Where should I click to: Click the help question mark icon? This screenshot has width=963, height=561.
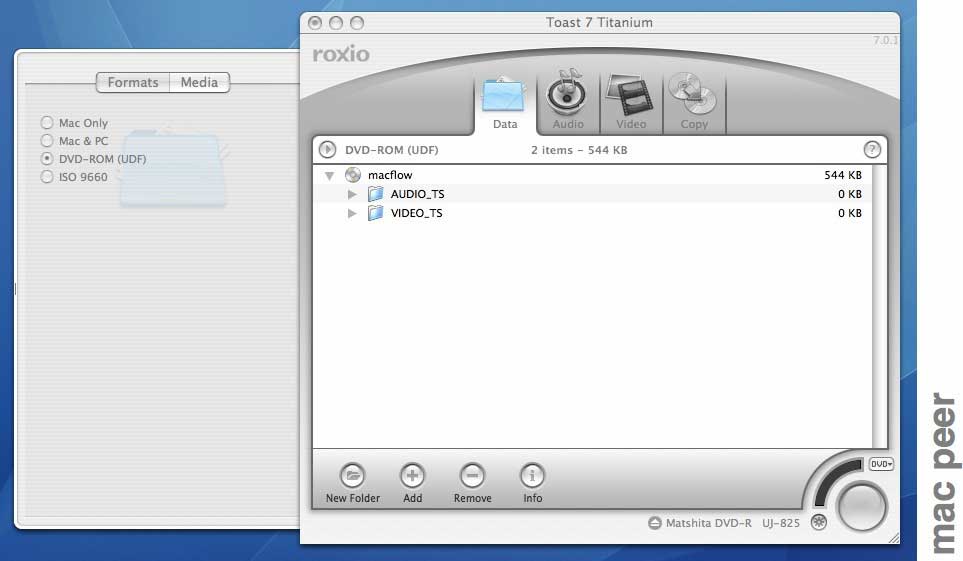point(872,149)
